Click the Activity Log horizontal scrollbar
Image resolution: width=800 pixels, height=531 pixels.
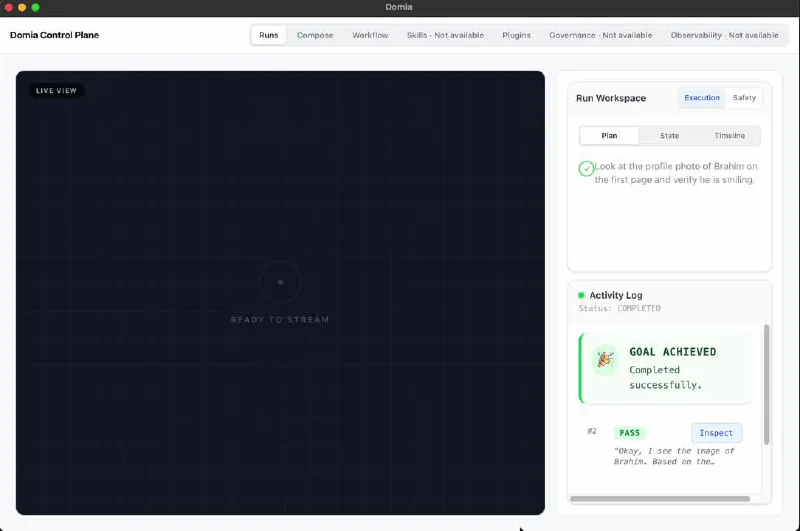660,499
